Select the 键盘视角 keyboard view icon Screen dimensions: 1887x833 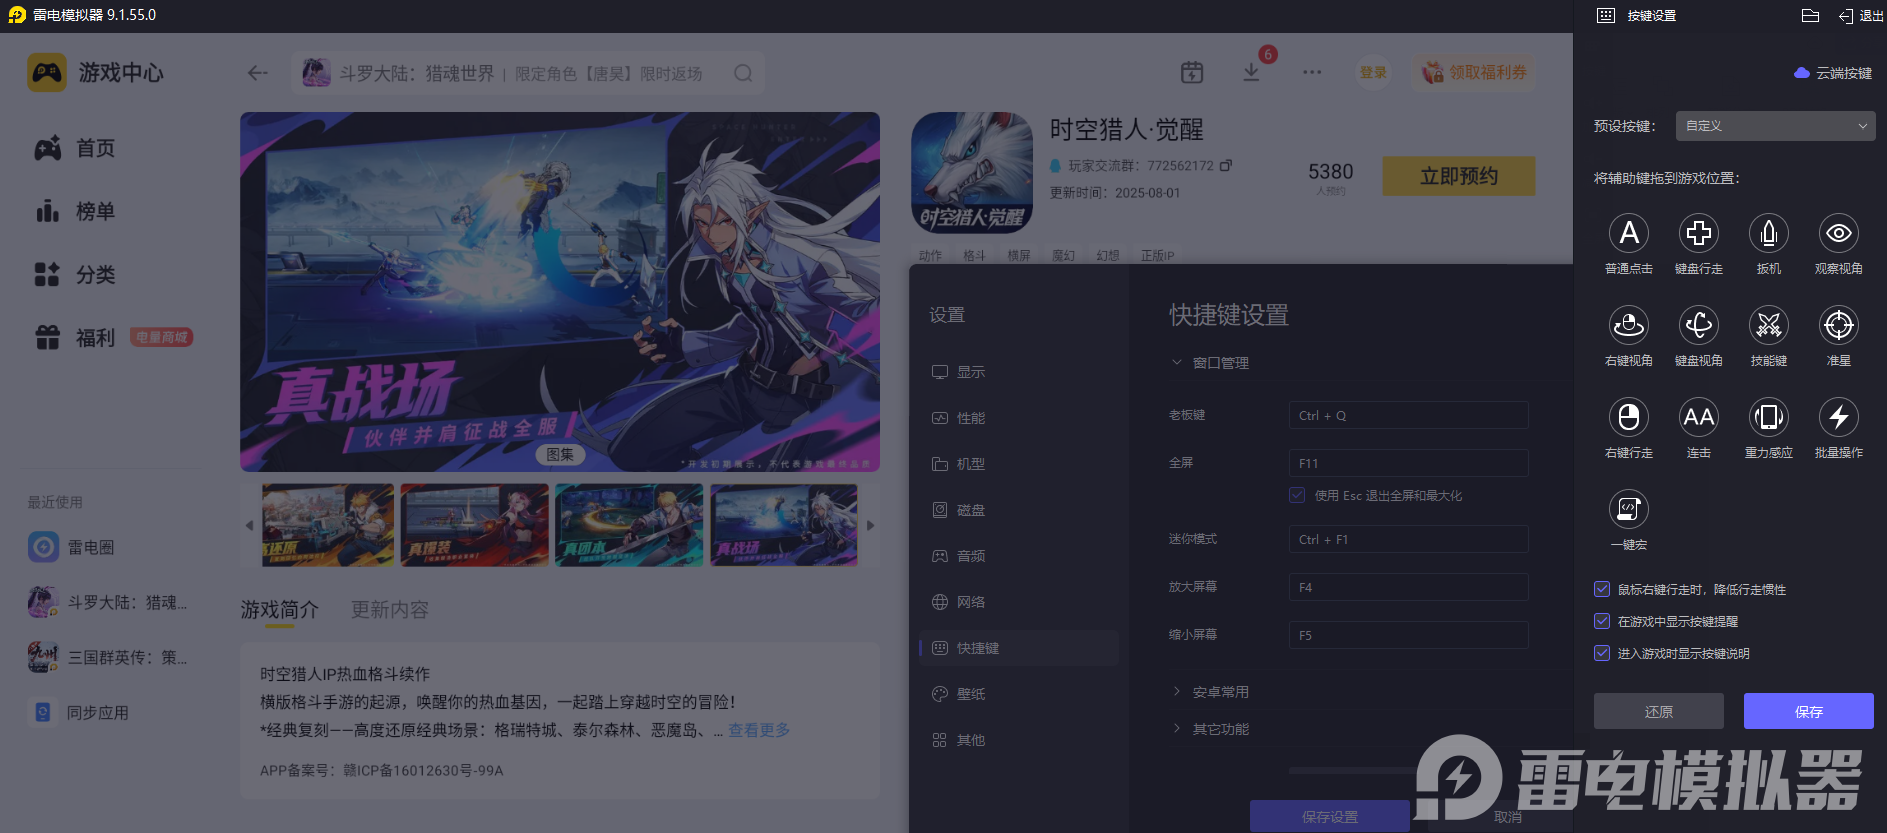tap(1698, 325)
